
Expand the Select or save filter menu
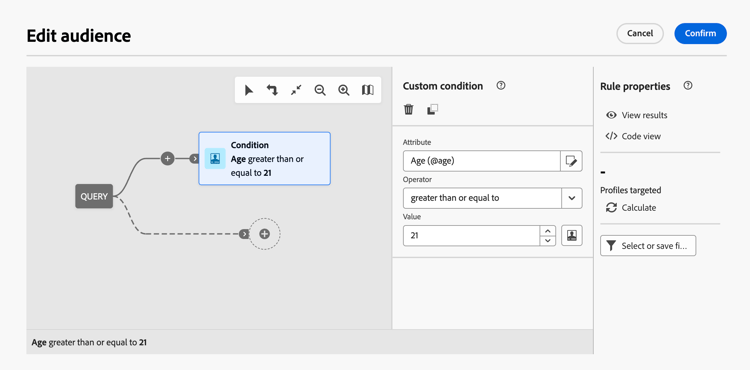(648, 246)
